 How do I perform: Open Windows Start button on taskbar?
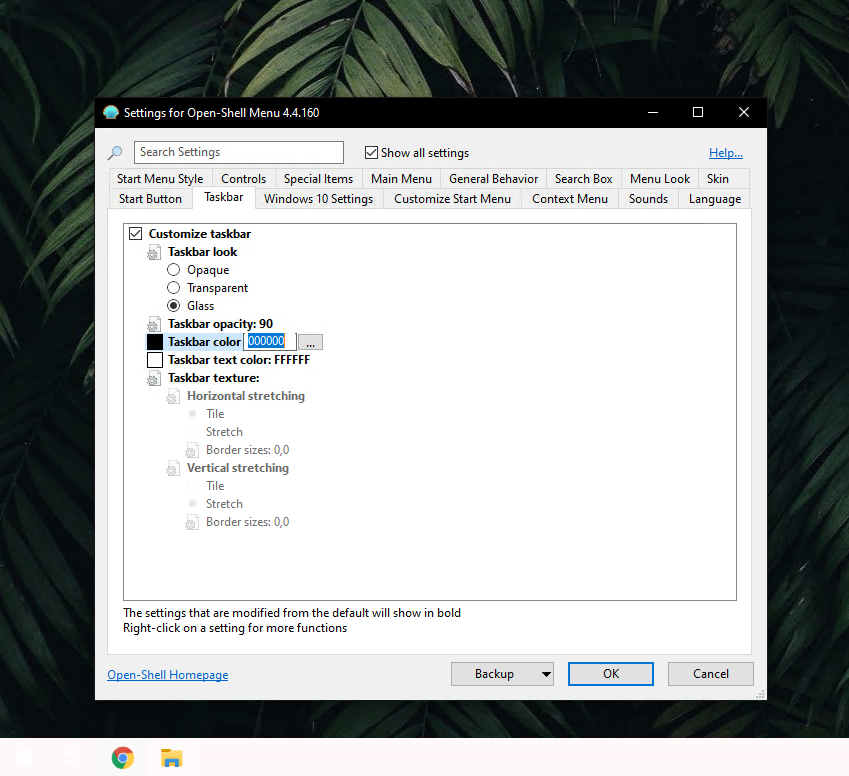point(24,758)
